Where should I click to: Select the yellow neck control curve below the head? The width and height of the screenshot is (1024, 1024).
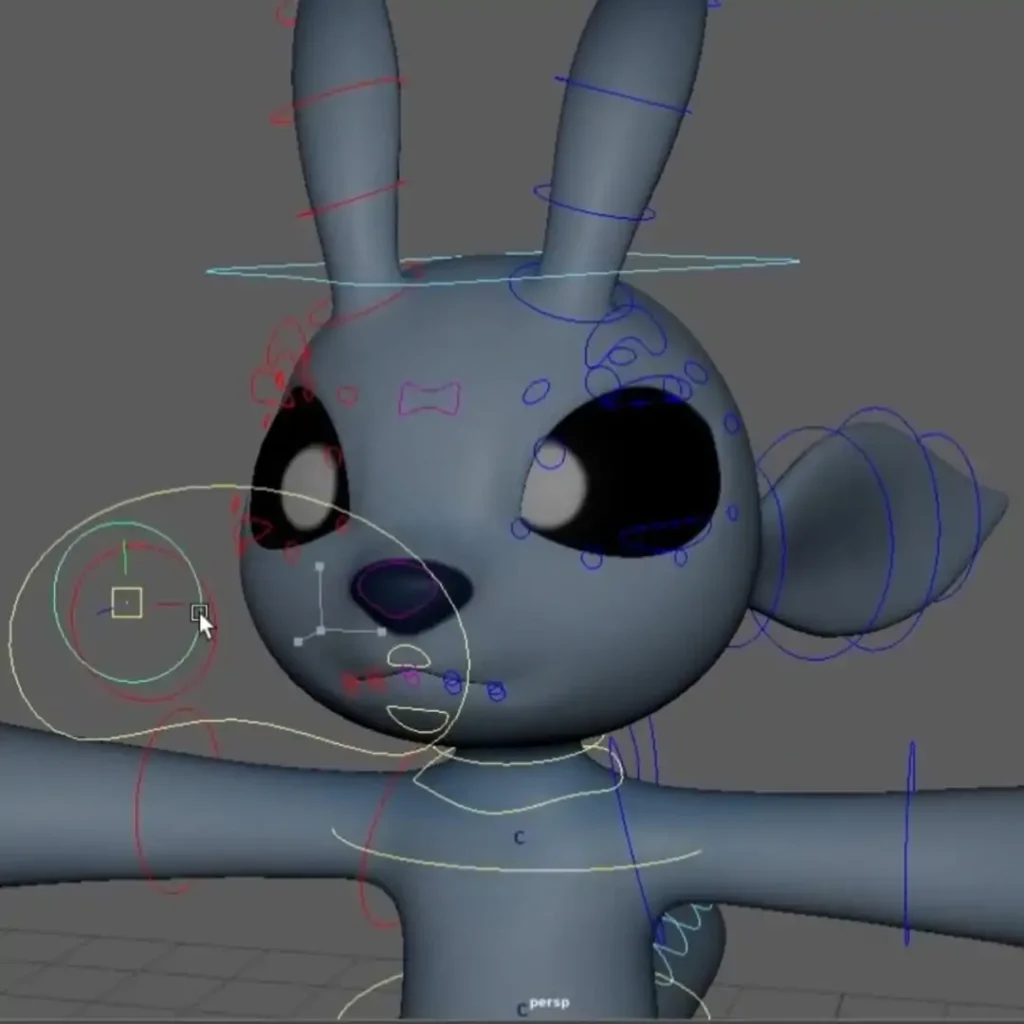519,777
